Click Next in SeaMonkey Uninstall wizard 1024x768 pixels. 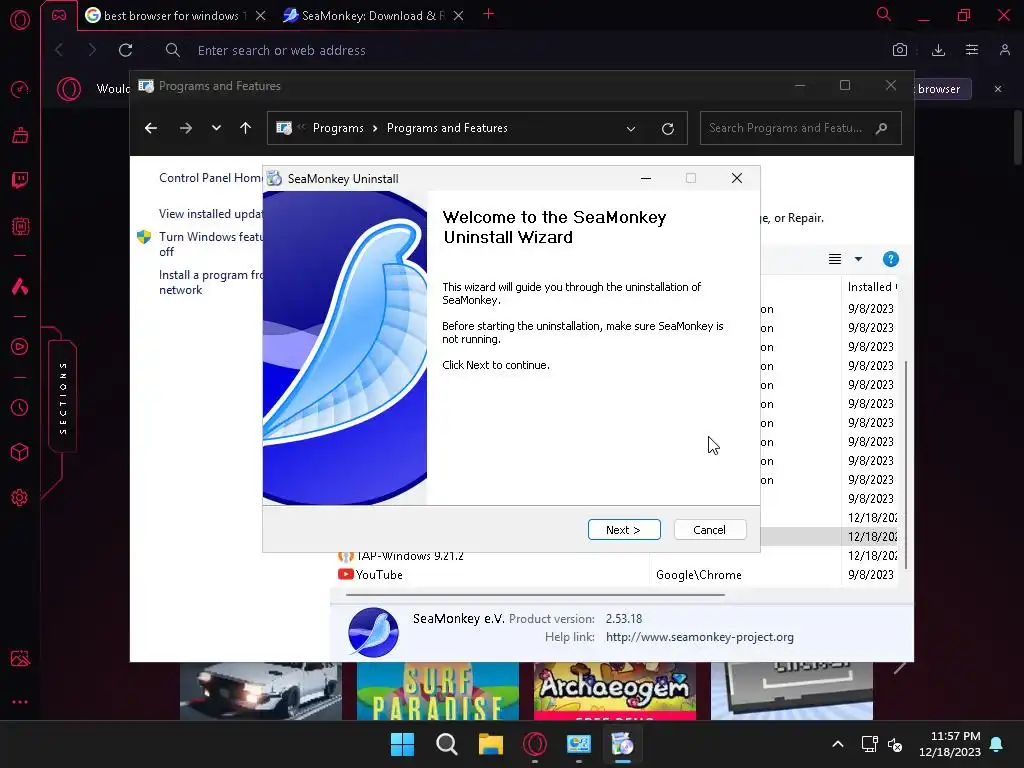pyautogui.click(x=624, y=530)
